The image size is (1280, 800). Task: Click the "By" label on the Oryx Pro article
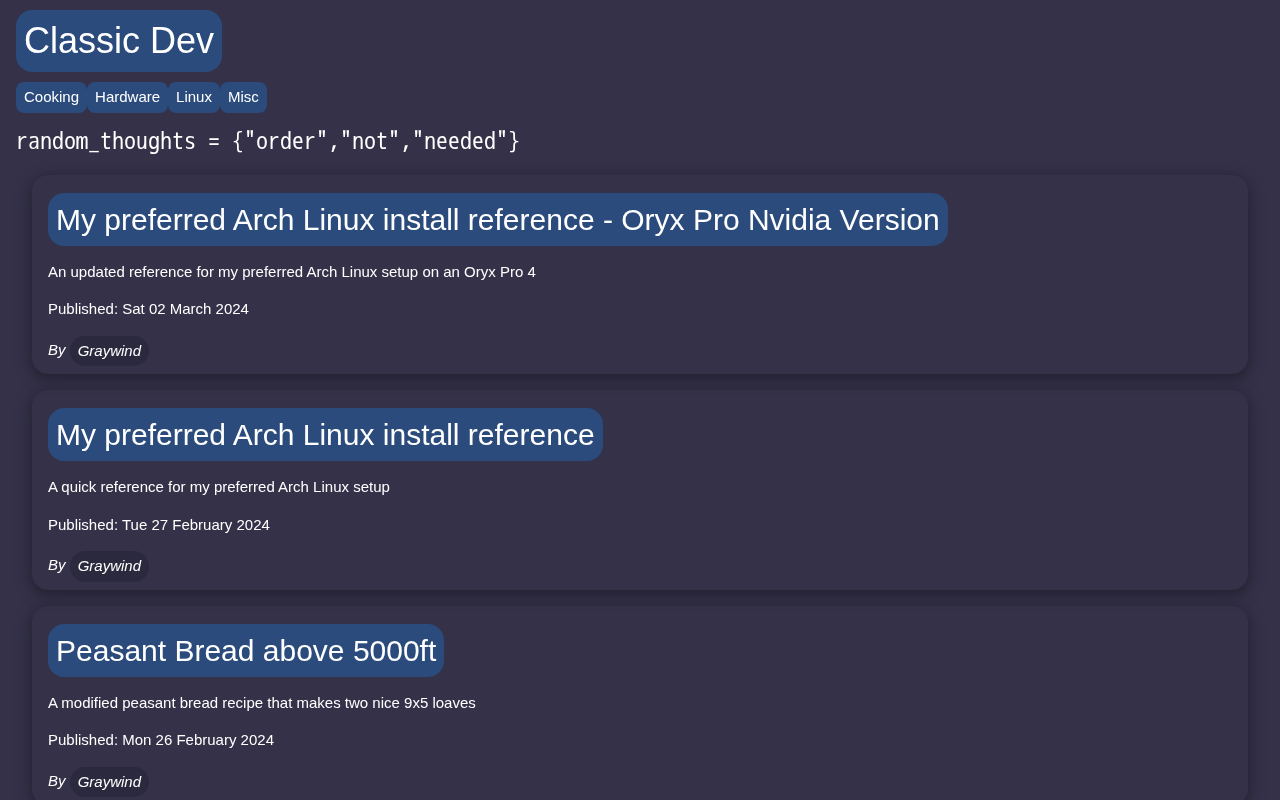tap(57, 350)
